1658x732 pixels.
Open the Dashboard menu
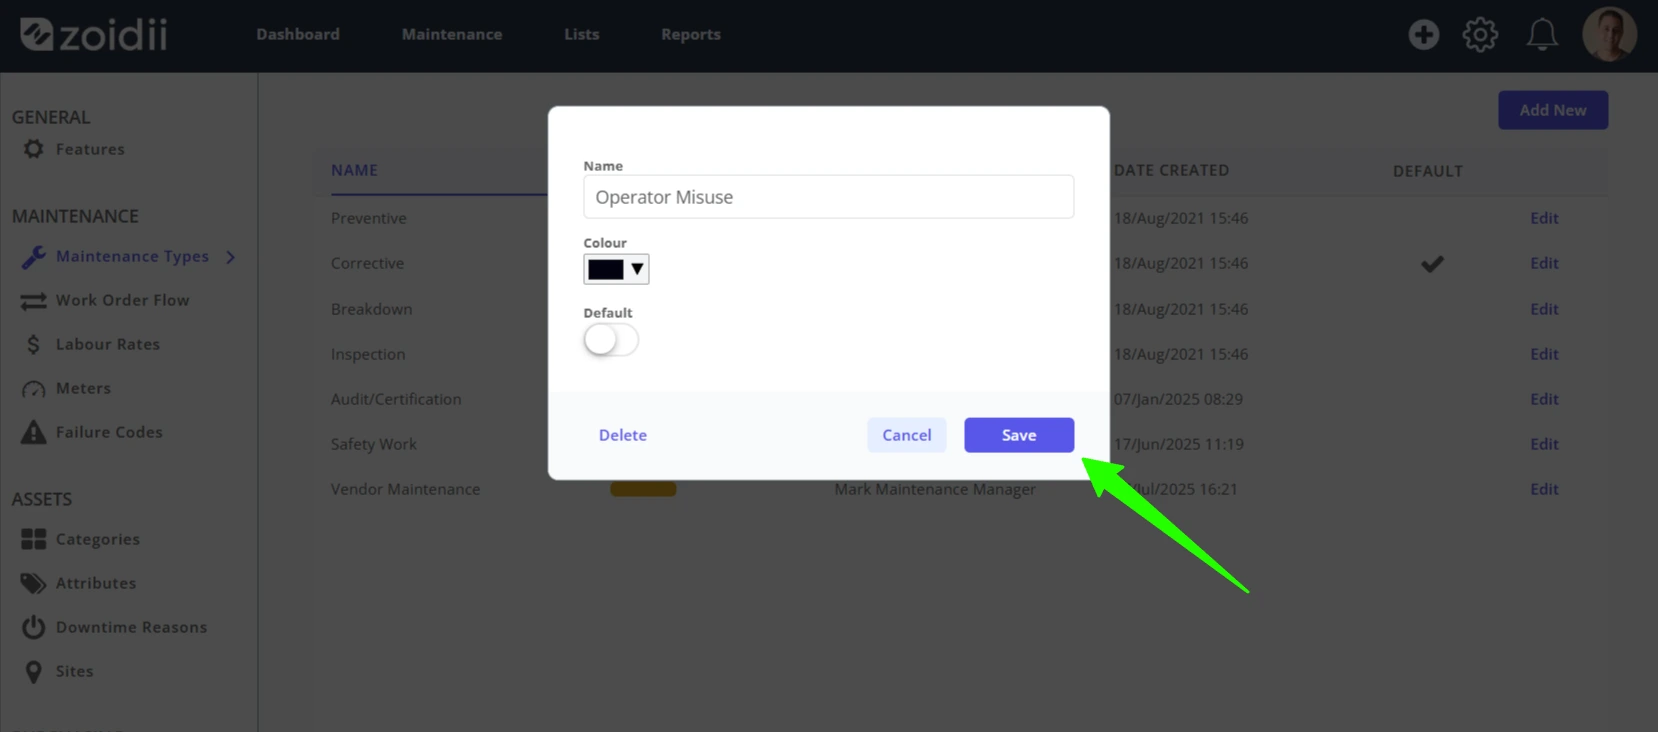(298, 34)
